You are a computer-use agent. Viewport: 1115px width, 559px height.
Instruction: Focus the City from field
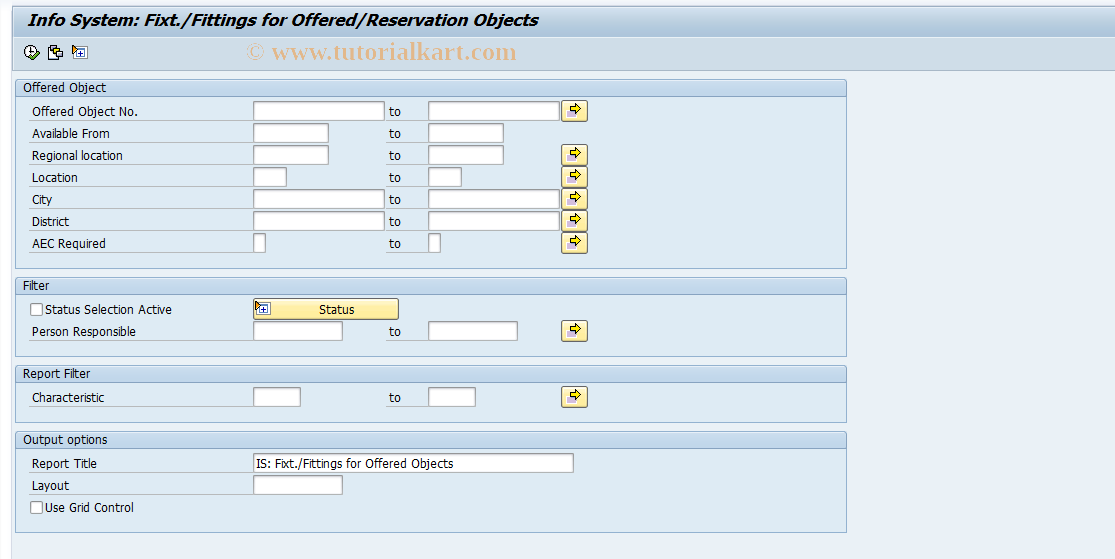[319, 199]
